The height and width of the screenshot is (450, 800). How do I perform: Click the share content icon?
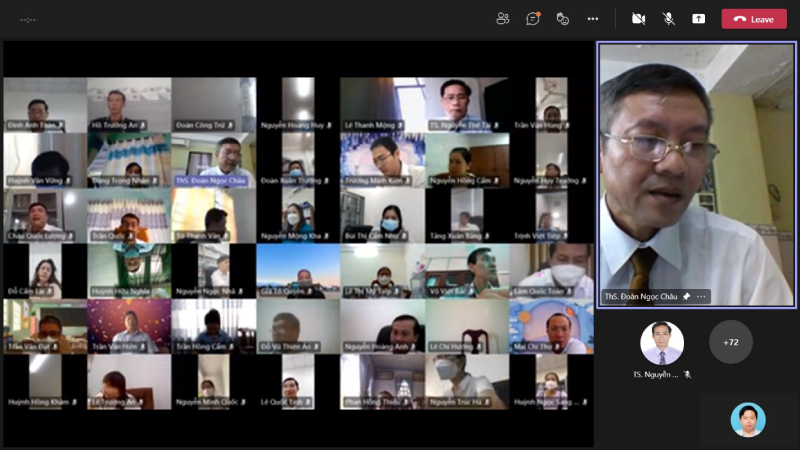click(x=698, y=18)
